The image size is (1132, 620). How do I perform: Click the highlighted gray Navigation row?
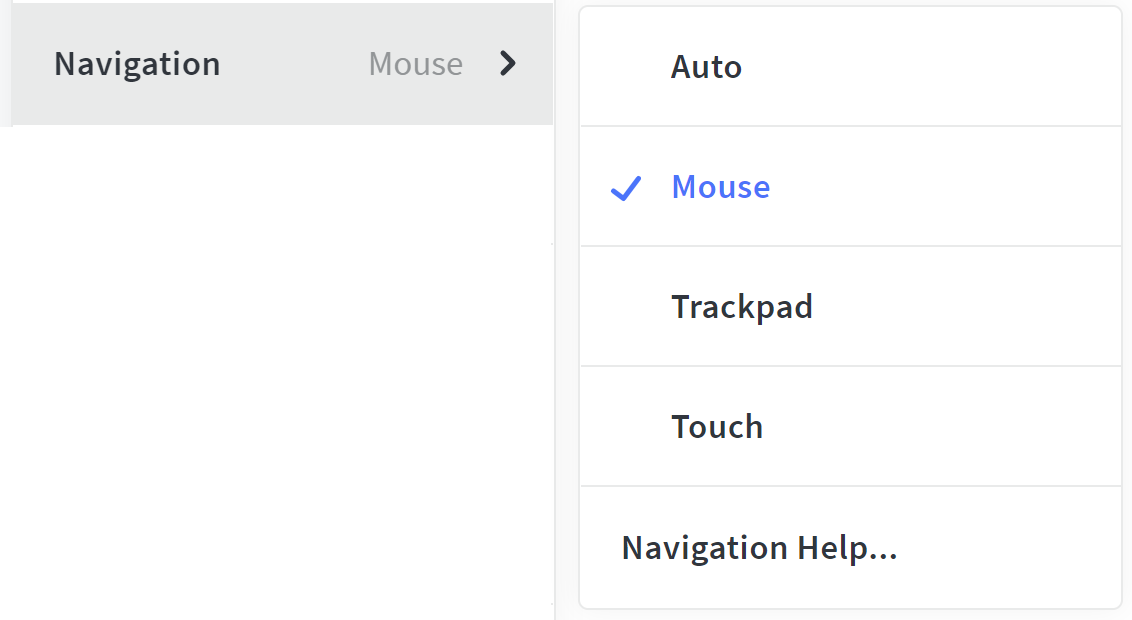pyautogui.click(x=280, y=64)
